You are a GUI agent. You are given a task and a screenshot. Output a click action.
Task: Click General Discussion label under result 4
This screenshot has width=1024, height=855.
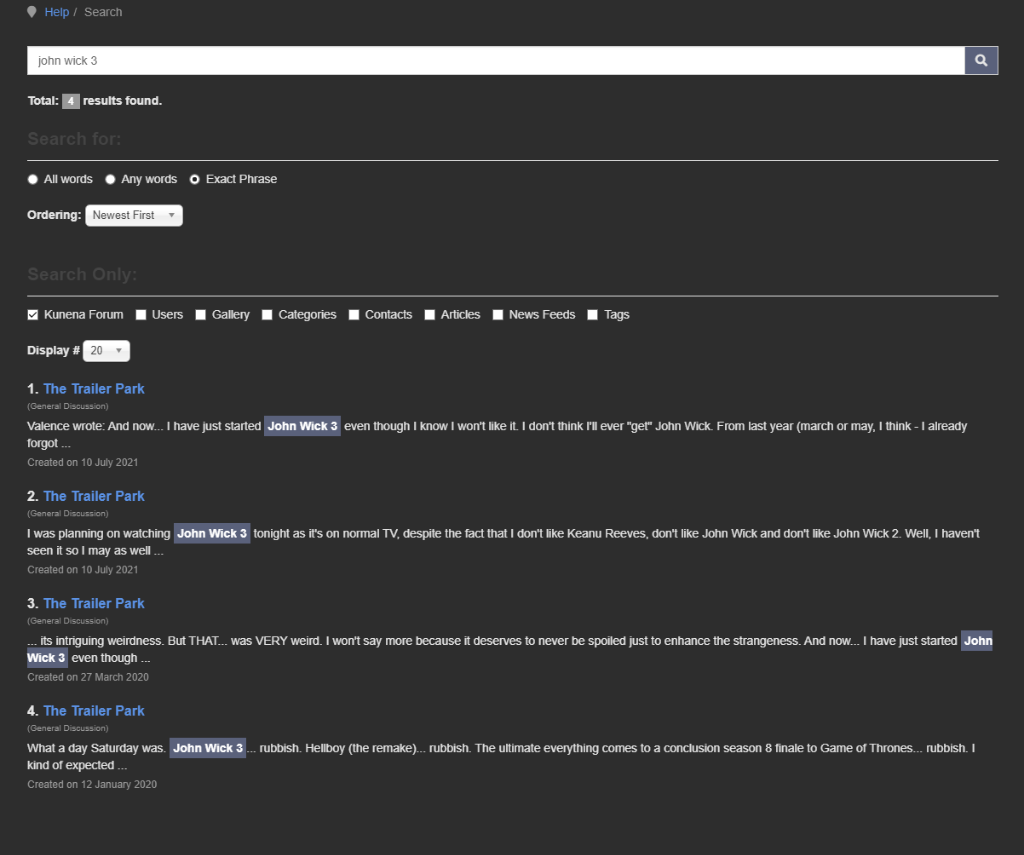pos(68,728)
